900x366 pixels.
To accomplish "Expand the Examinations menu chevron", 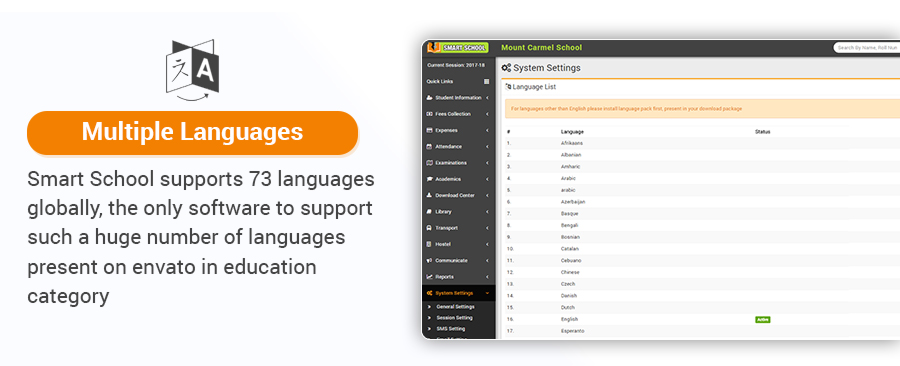I will 487,163.
